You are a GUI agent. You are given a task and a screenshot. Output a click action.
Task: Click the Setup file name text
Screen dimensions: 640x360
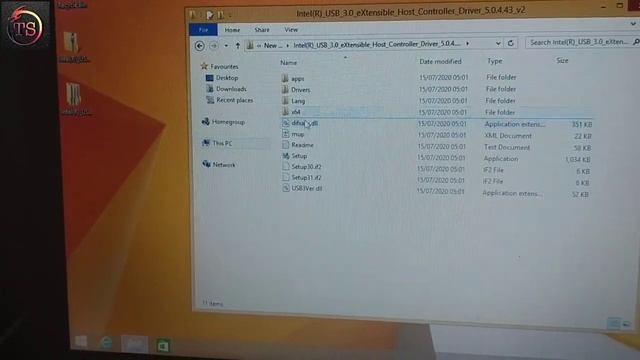click(x=299, y=156)
